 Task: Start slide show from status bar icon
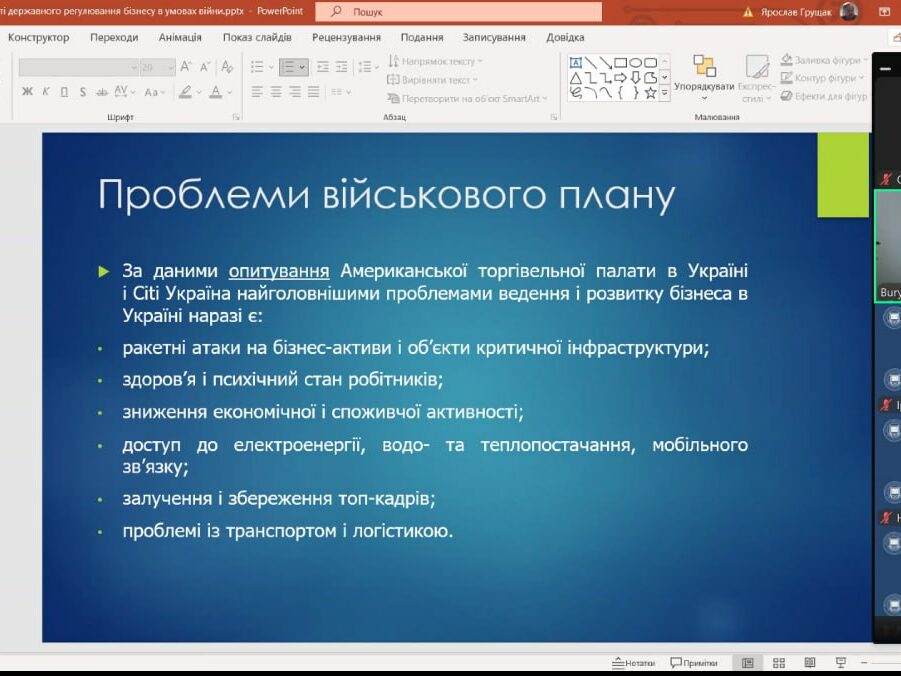point(843,662)
